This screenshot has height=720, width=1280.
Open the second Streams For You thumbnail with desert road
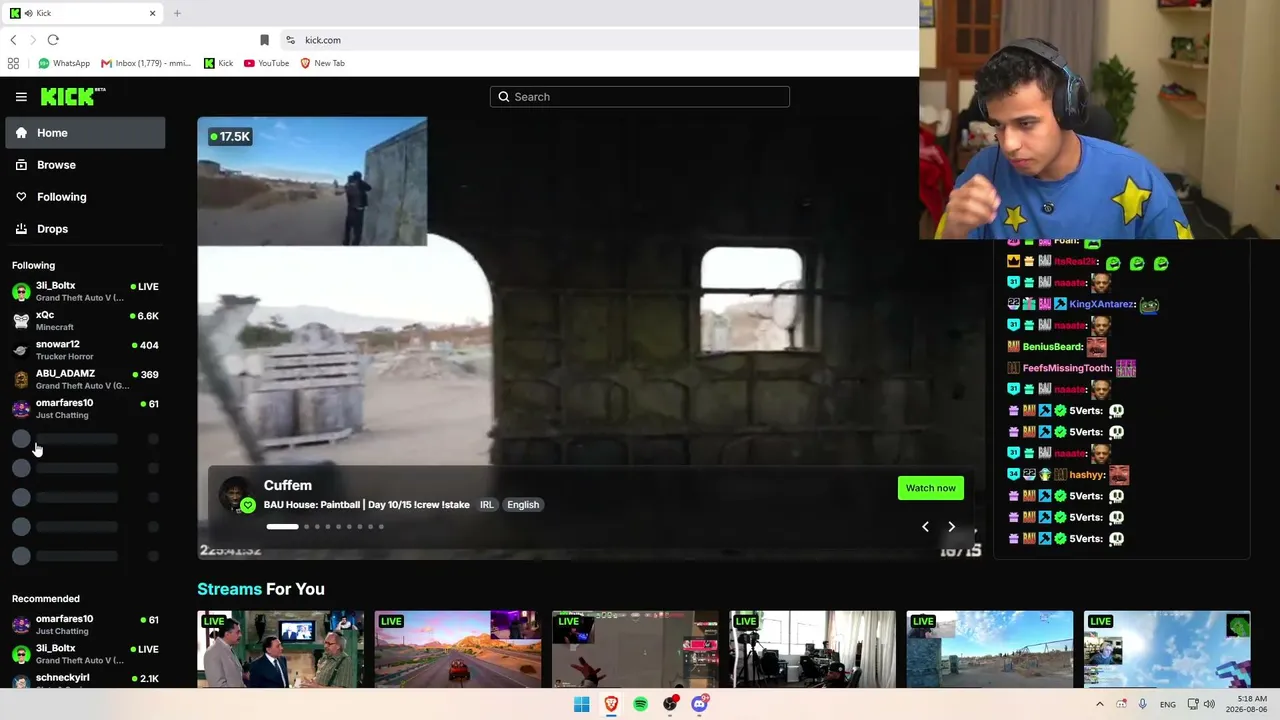[x=458, y=650]
